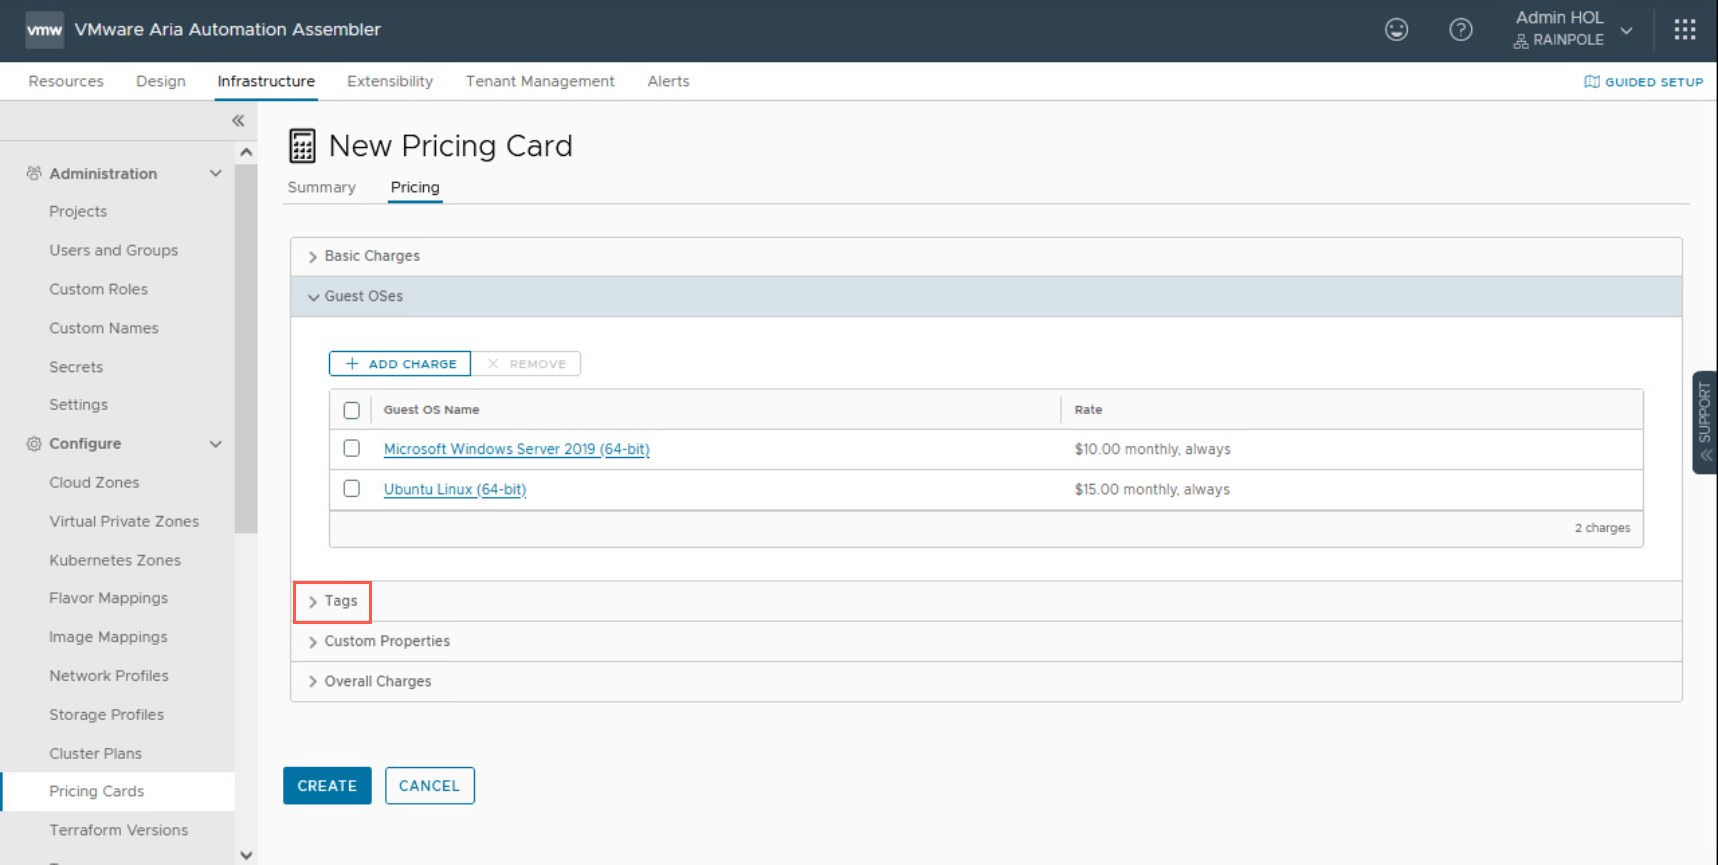Viewport: 1718px width, 865px height.
Task: Open the Support side panel tab
Action: (x=1704, y=422)
